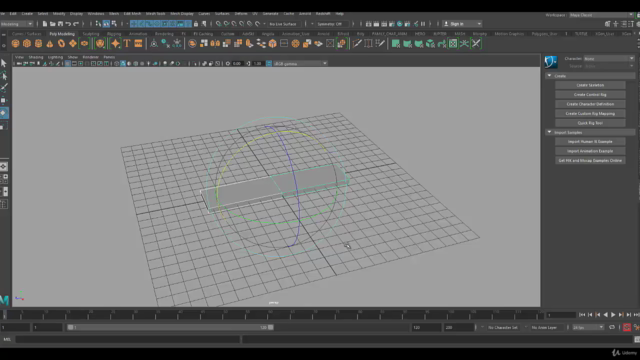Click the Multi-Cut tool shelf icon
The image size is (640, 360).
[357, 44]
